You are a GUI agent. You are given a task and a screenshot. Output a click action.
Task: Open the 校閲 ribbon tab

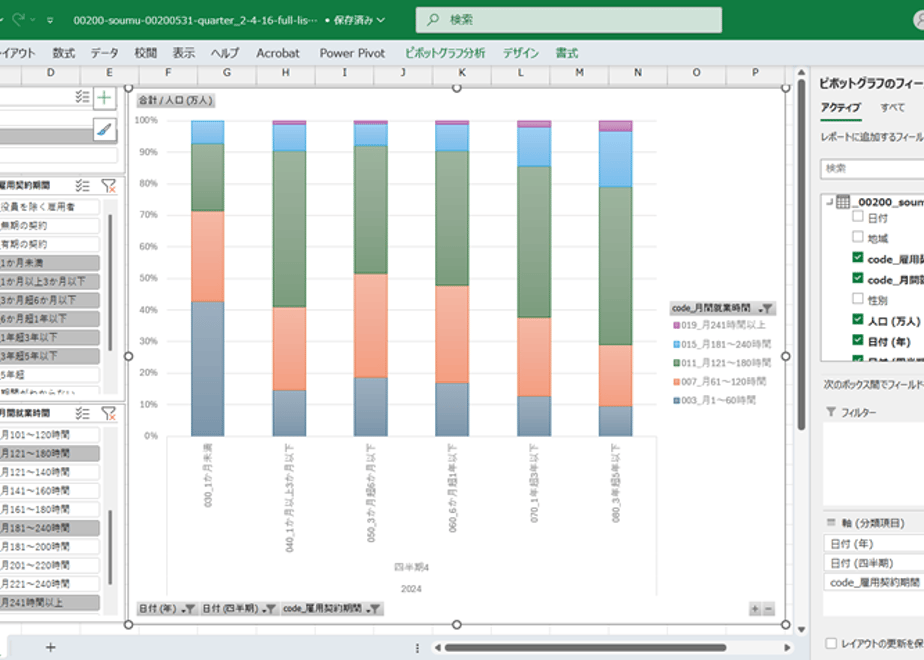pos(146,53)
